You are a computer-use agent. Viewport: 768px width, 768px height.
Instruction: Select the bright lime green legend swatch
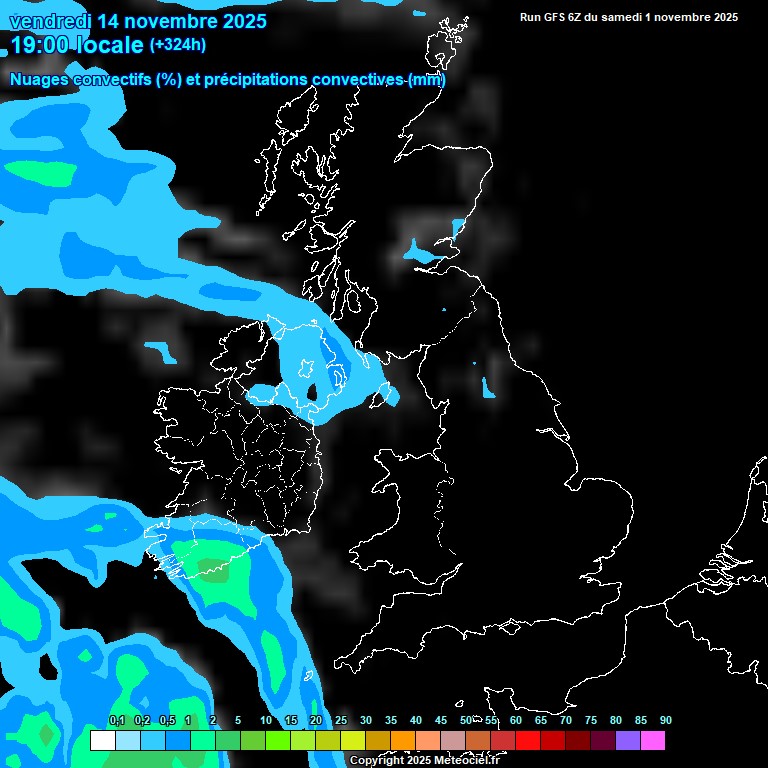pyautogui.click(x=278, y=741)
